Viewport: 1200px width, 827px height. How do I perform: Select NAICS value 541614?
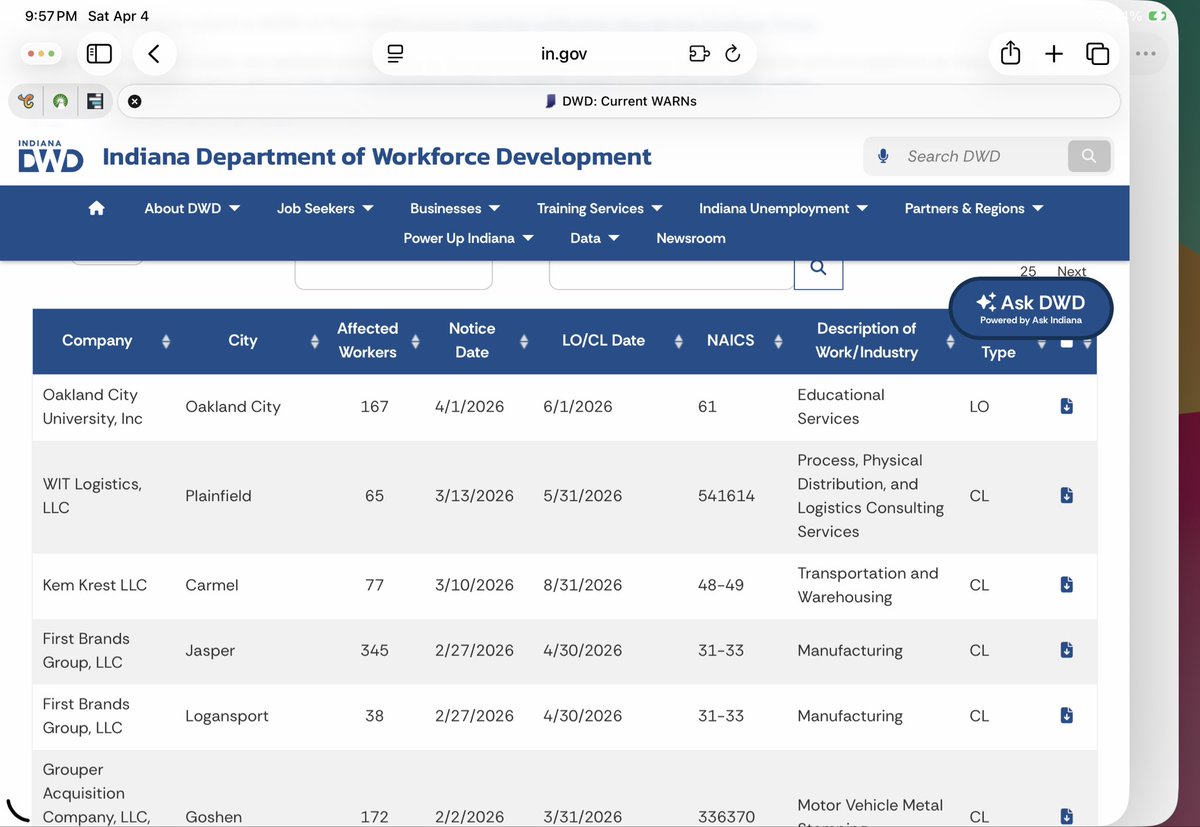pyautogui.click(x=726, y=496)
